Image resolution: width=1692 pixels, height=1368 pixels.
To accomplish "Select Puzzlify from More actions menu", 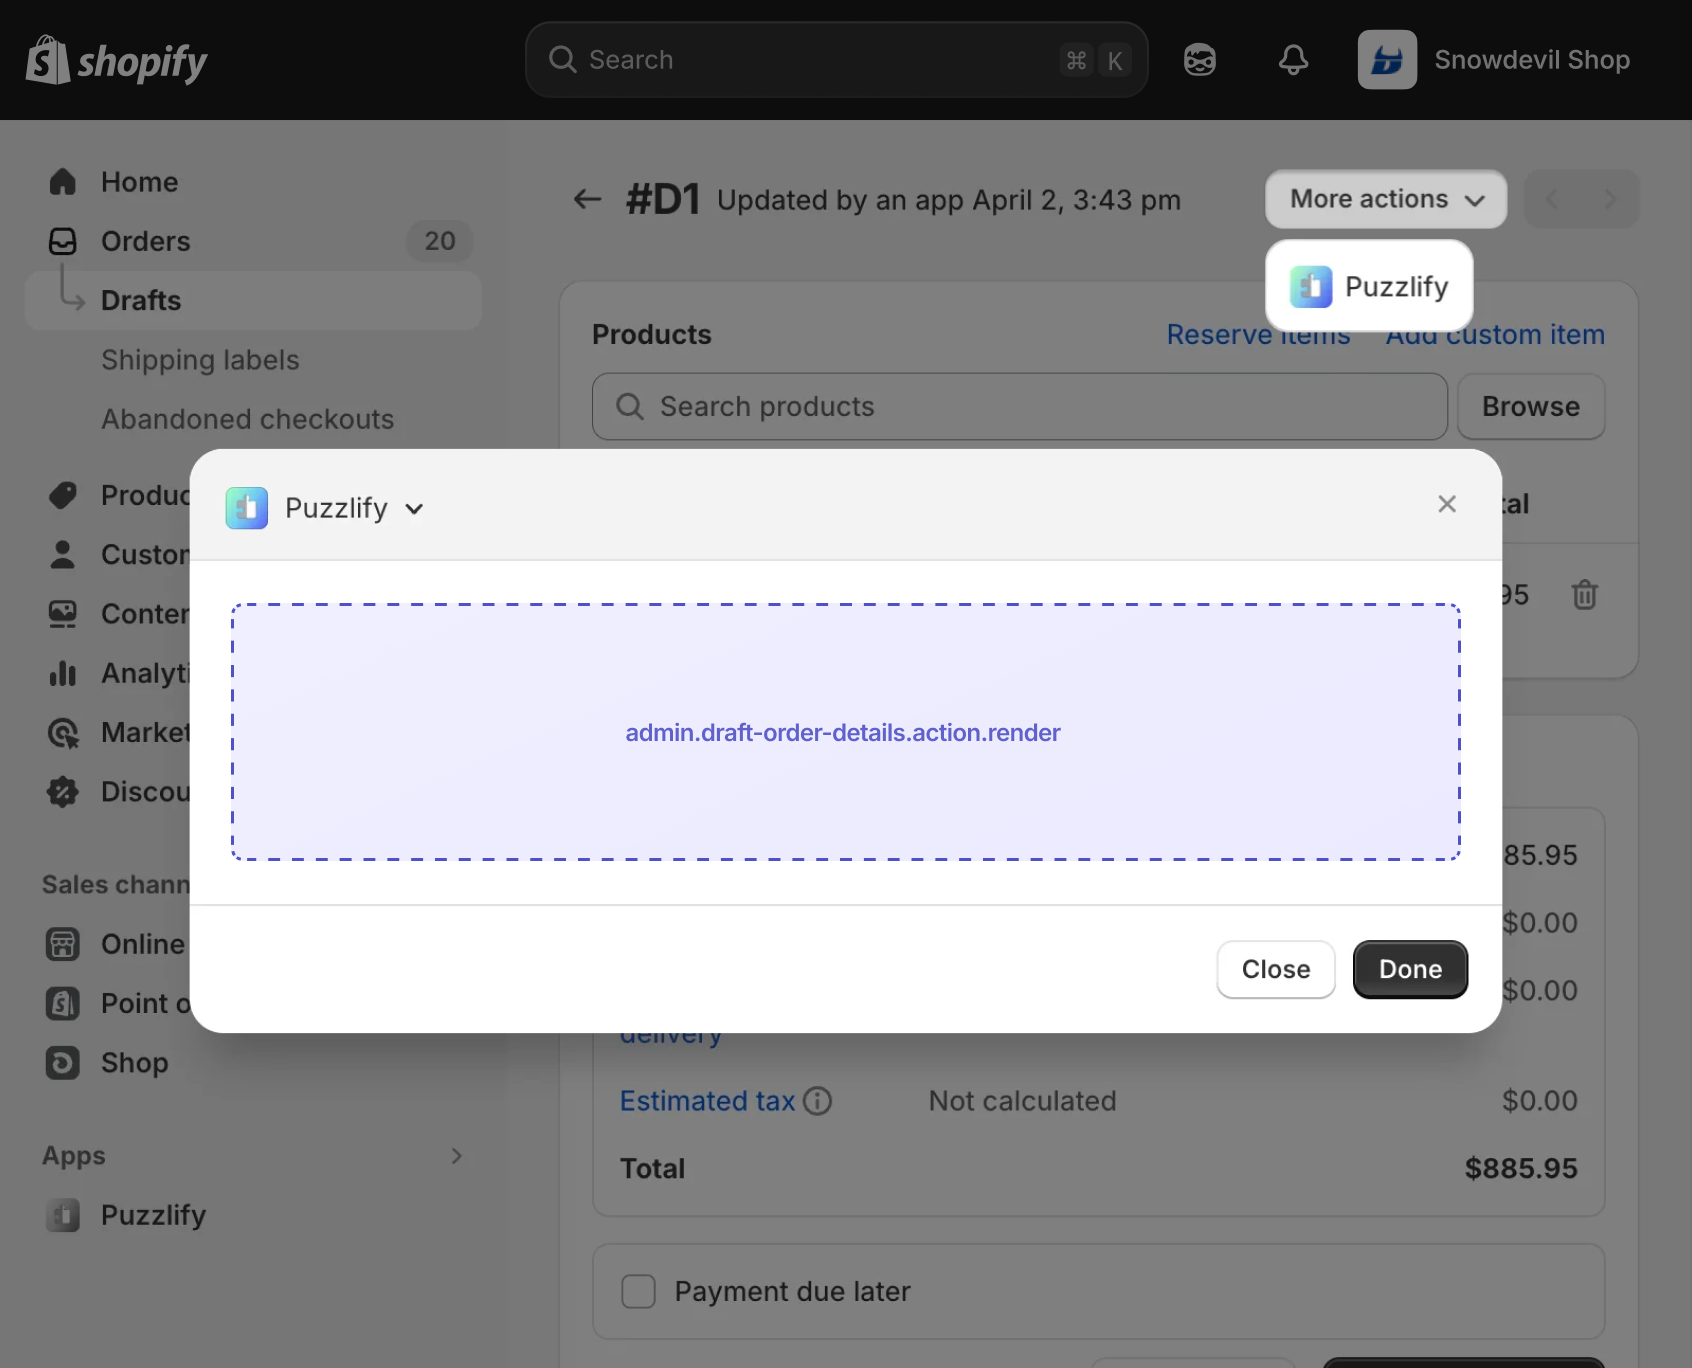I will tap(1369, 287).
